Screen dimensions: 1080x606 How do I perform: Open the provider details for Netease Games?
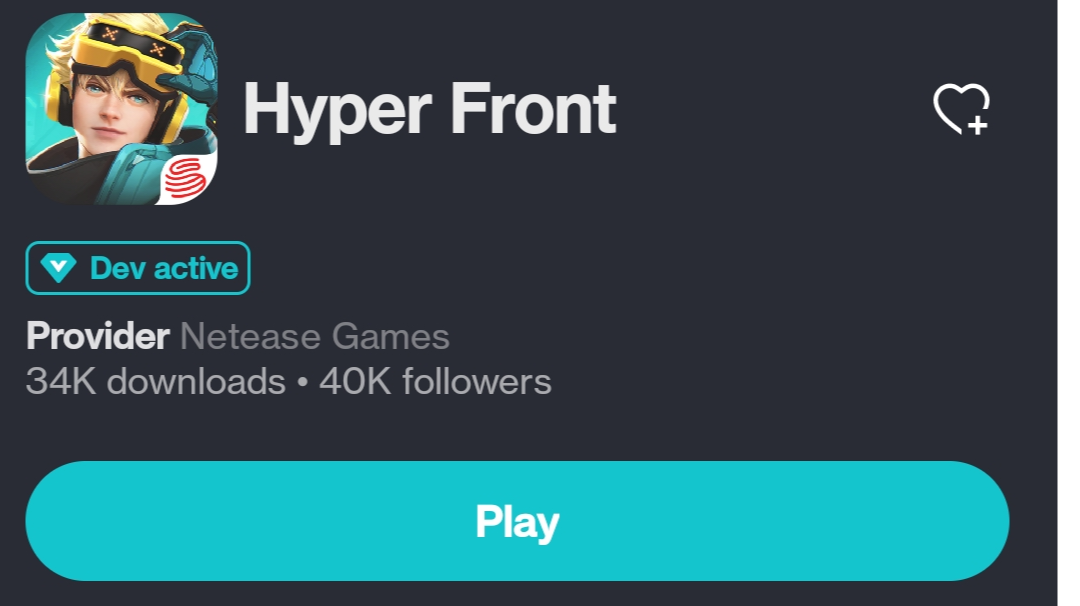tap(315, 337)
